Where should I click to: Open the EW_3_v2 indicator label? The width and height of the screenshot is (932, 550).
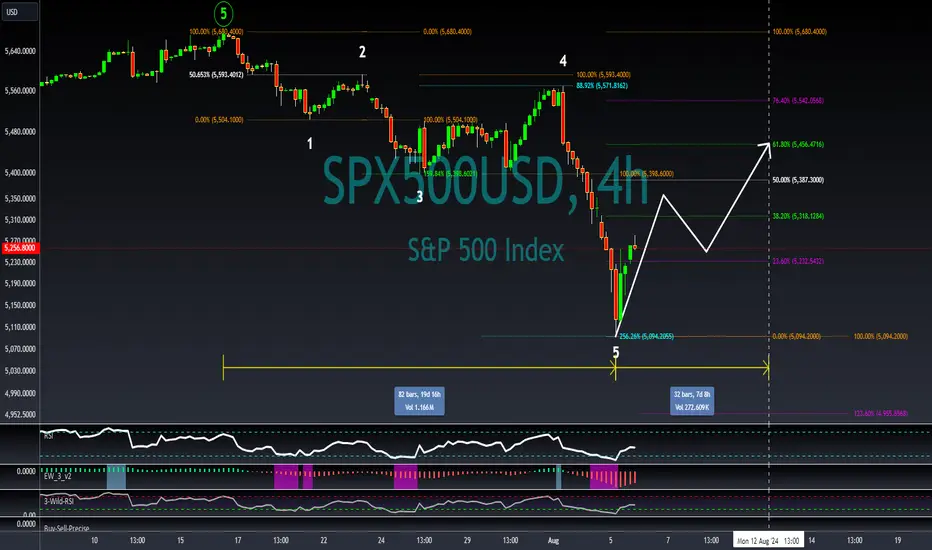coord(58,476)
